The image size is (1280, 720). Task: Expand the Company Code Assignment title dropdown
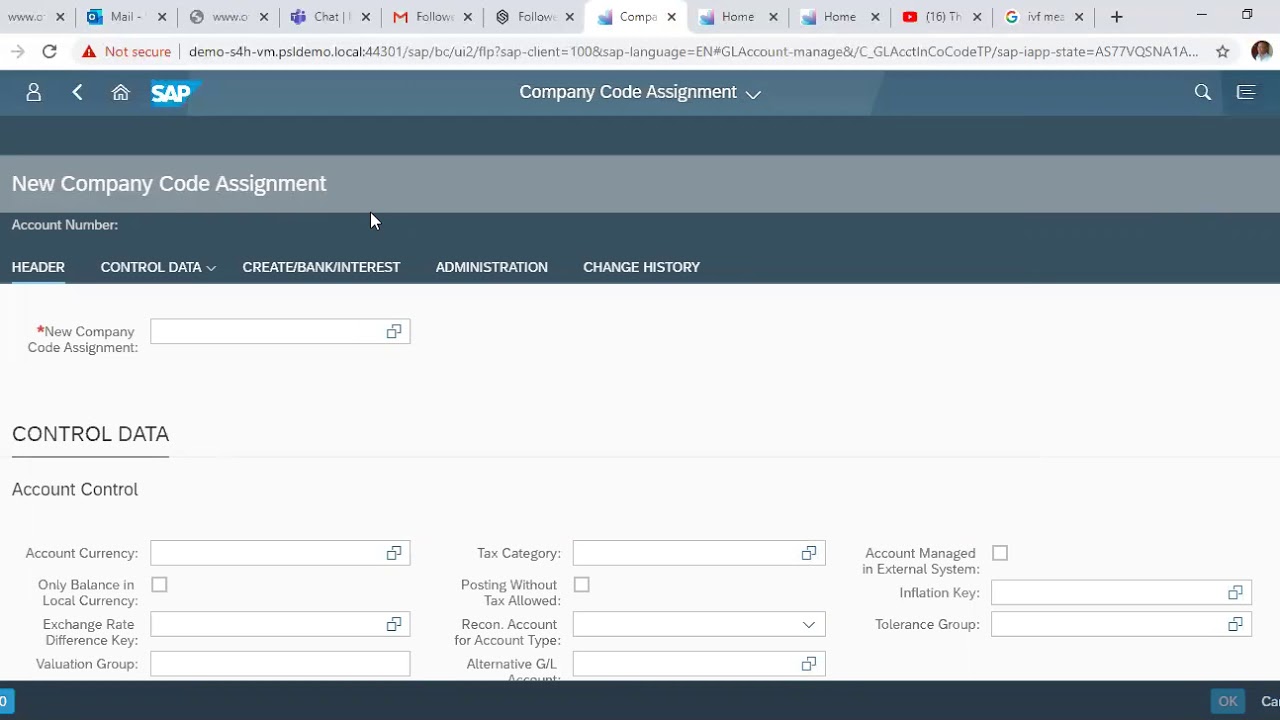(x=753, y=93)
